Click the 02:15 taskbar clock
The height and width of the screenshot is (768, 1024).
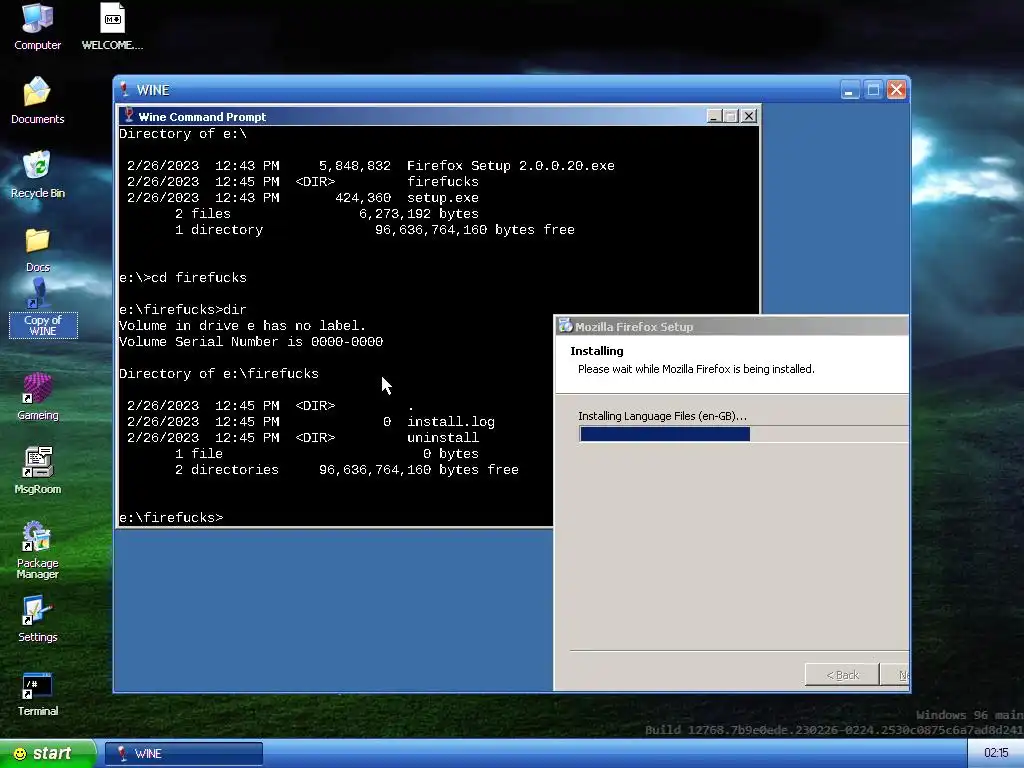point(995,754)
